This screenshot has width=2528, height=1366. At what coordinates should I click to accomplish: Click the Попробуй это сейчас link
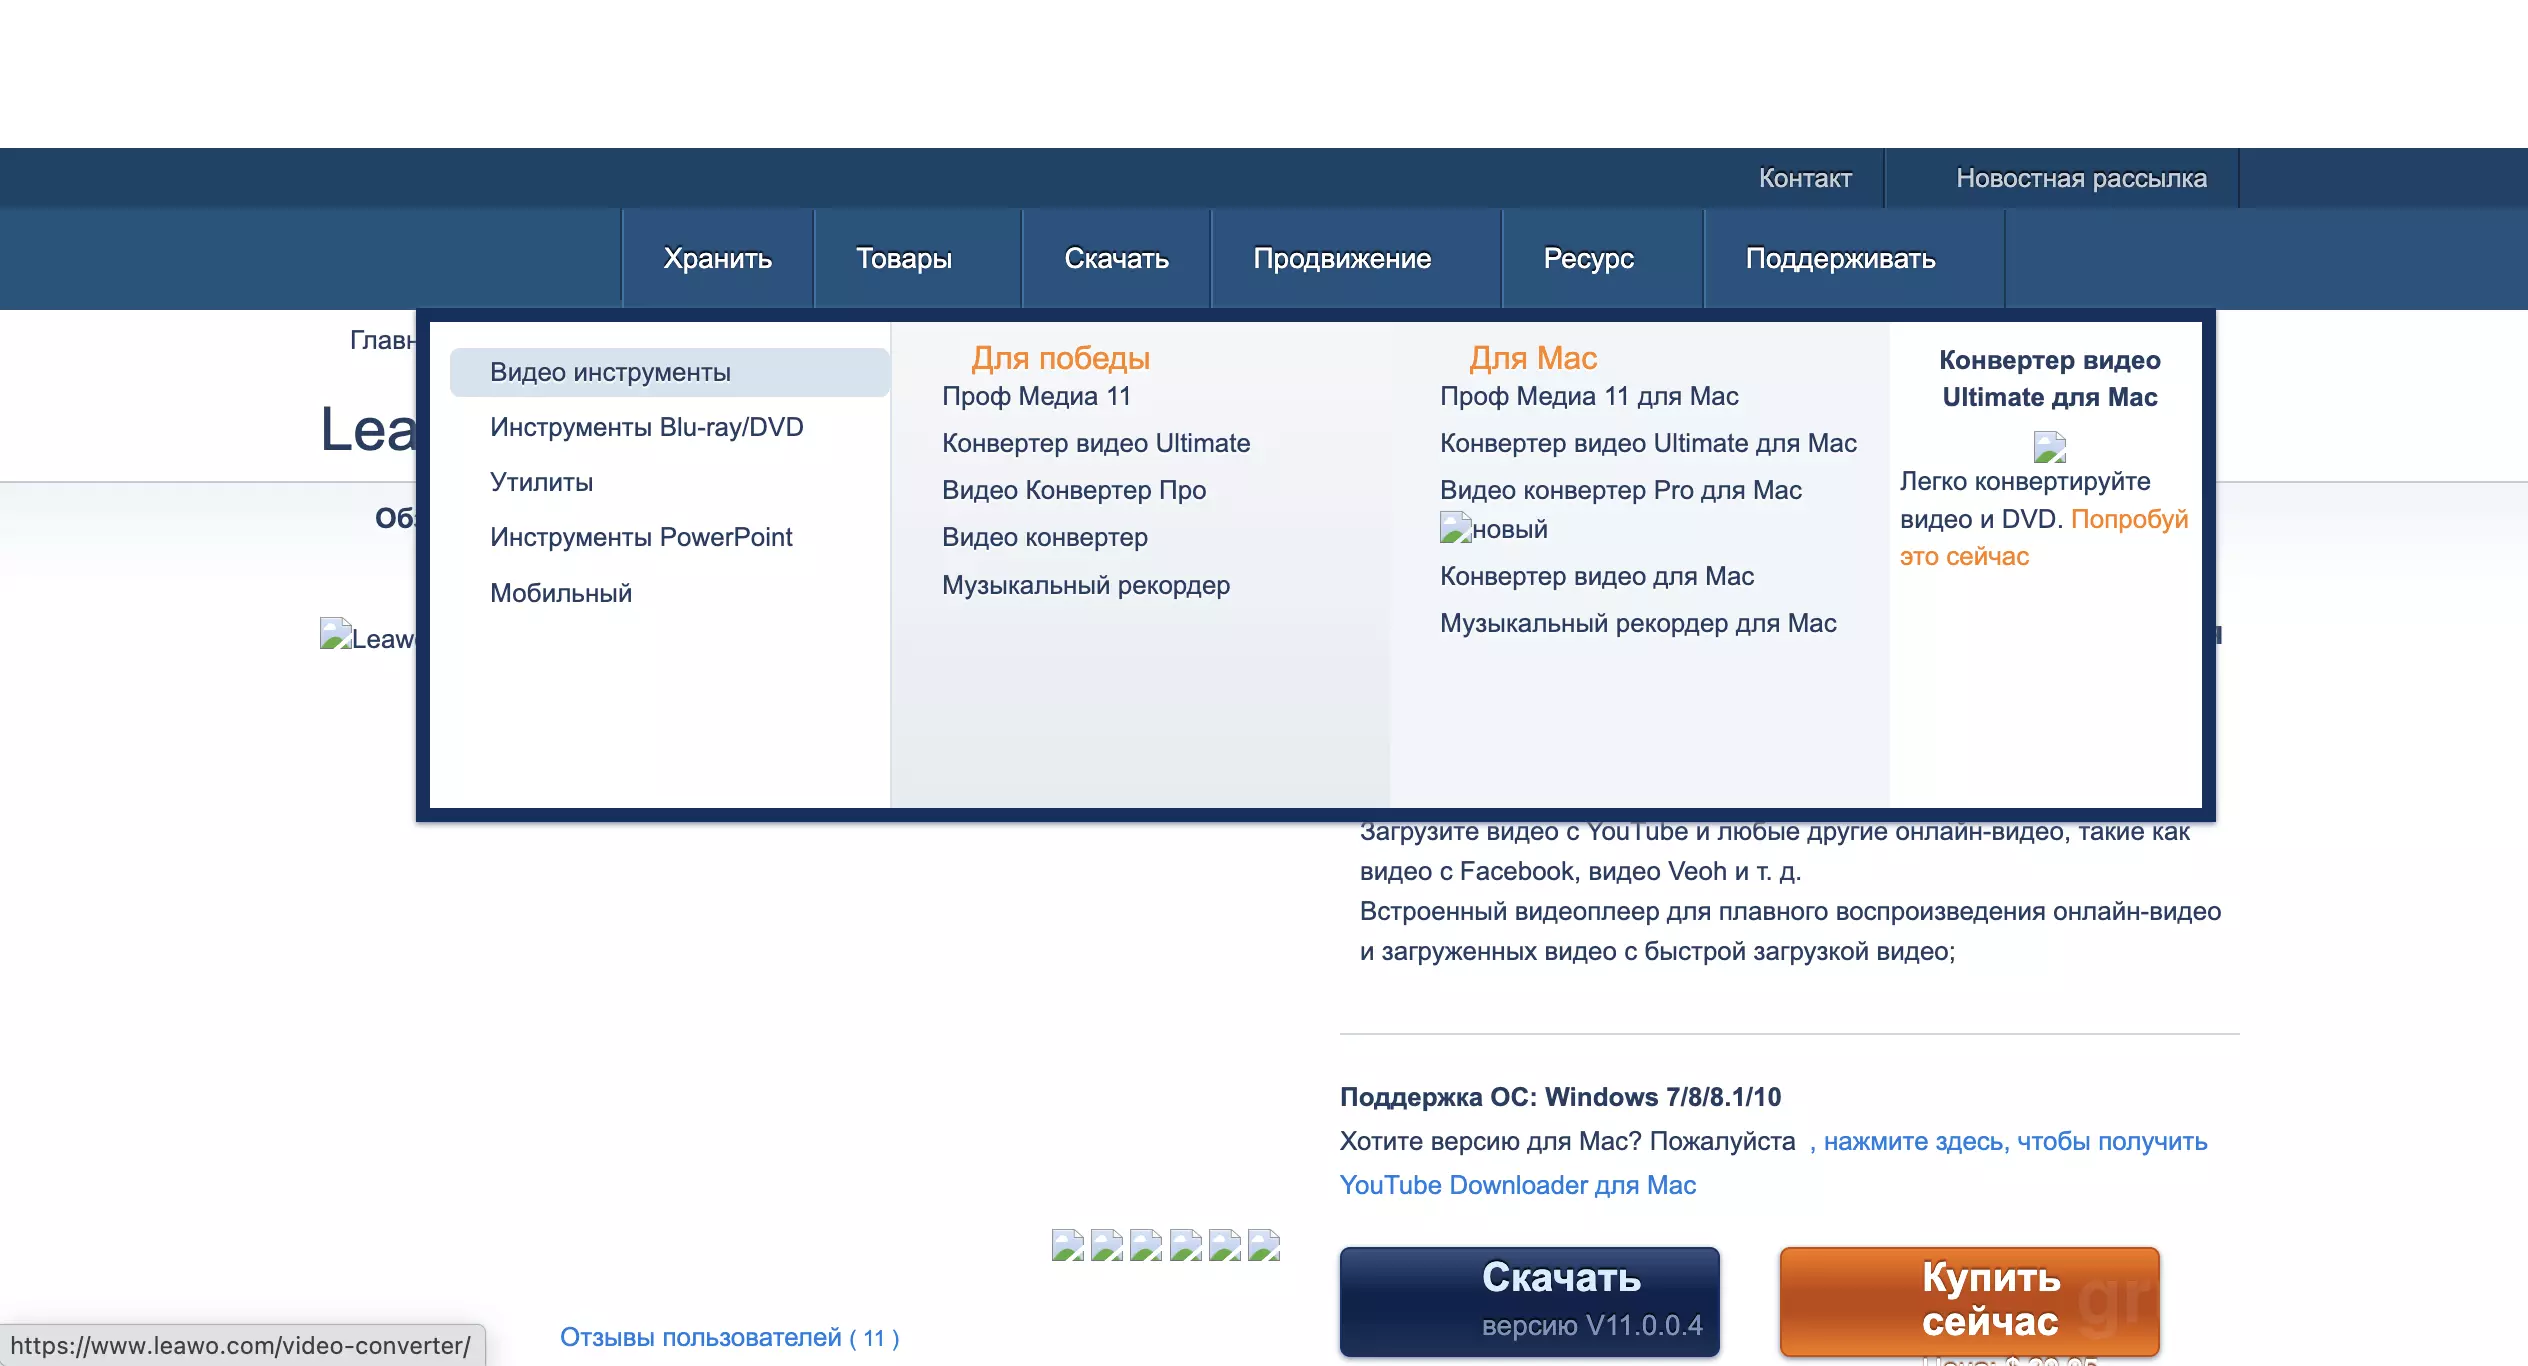(x=2044, y=537)
